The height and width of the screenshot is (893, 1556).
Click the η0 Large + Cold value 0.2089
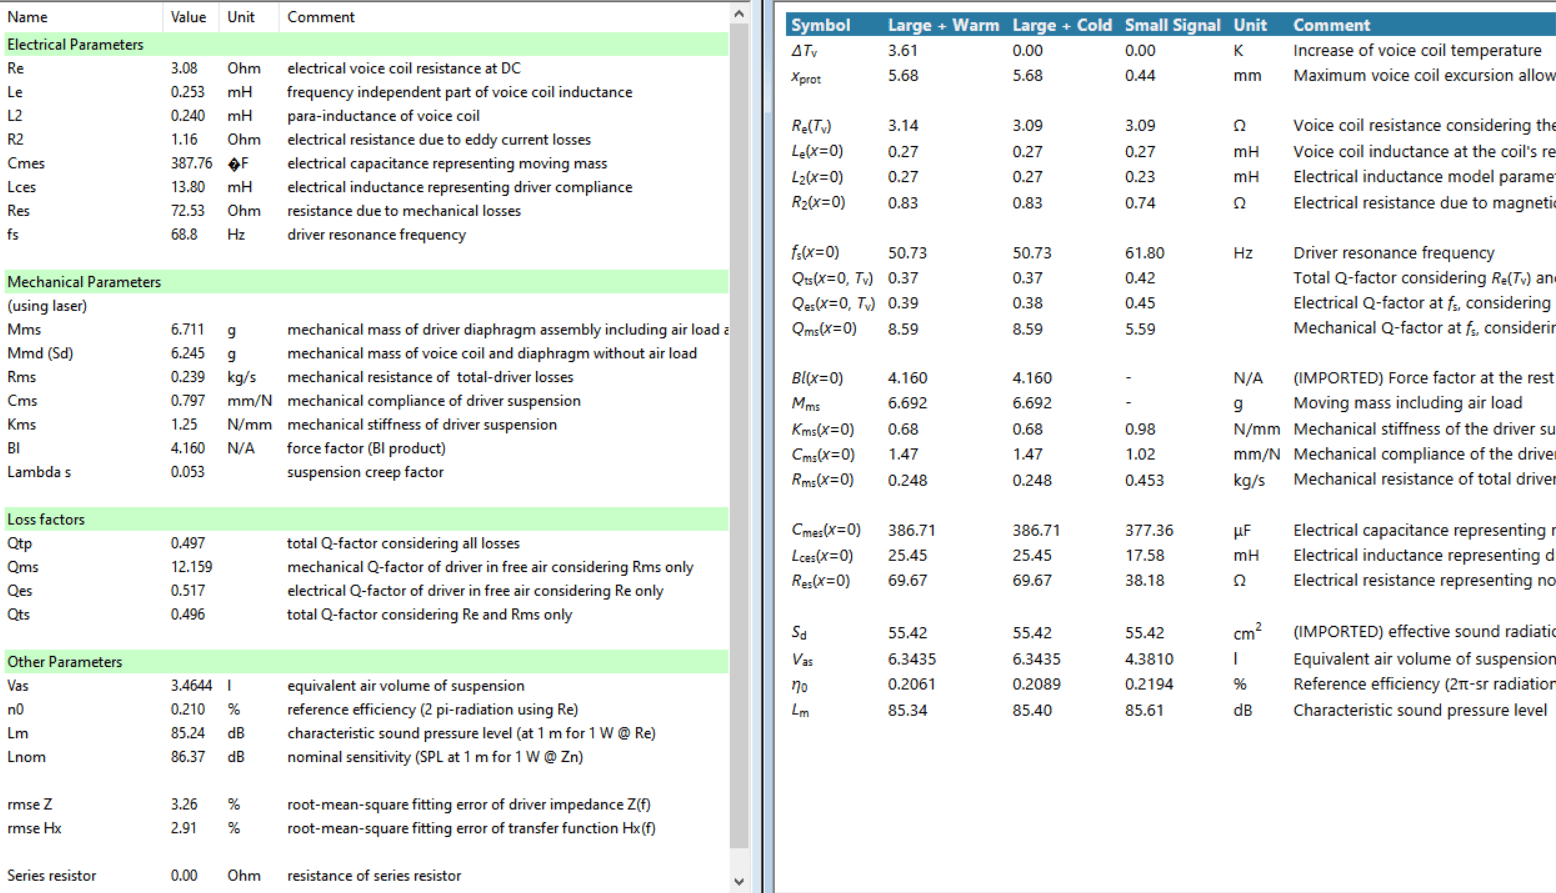click(x=1036, y=684)
